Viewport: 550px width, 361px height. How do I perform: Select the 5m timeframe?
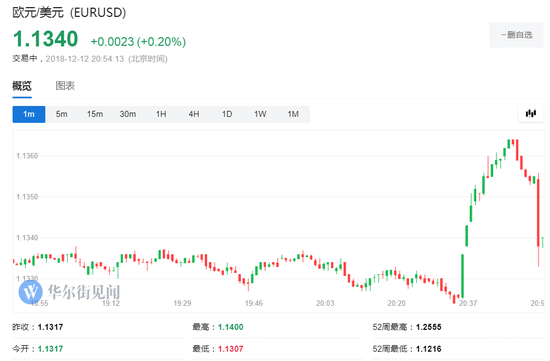click(x=61, y=114)
